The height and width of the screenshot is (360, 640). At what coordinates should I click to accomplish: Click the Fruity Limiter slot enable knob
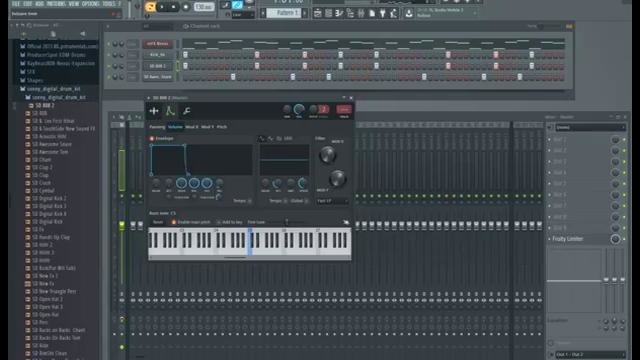coord(615,239)
